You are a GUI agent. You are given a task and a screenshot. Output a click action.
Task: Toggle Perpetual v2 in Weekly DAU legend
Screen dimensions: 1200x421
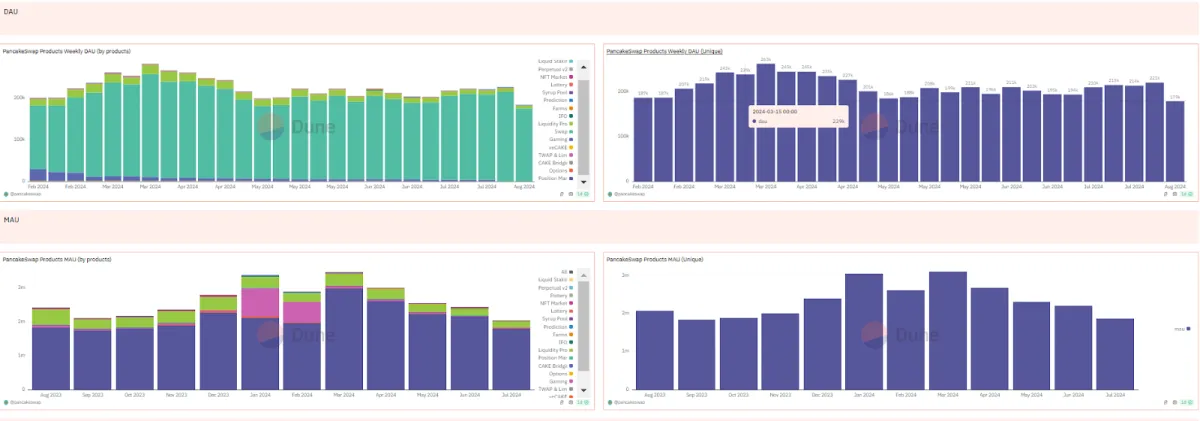[x=556, y=69]
